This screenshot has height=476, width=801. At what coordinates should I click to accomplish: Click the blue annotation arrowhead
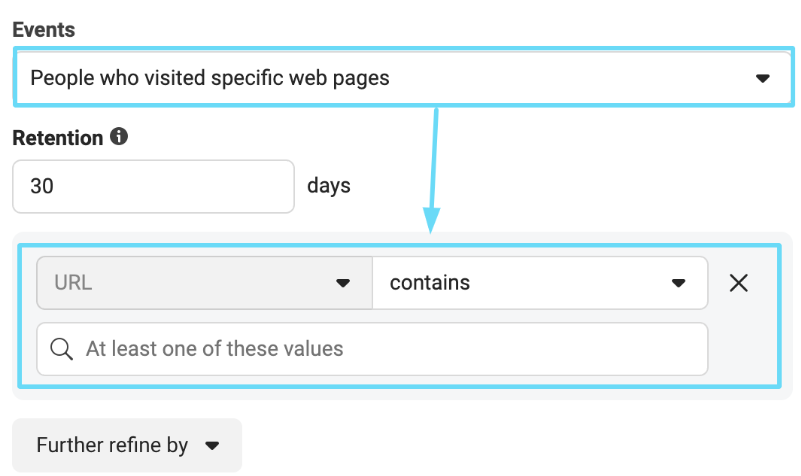(431, 220)
